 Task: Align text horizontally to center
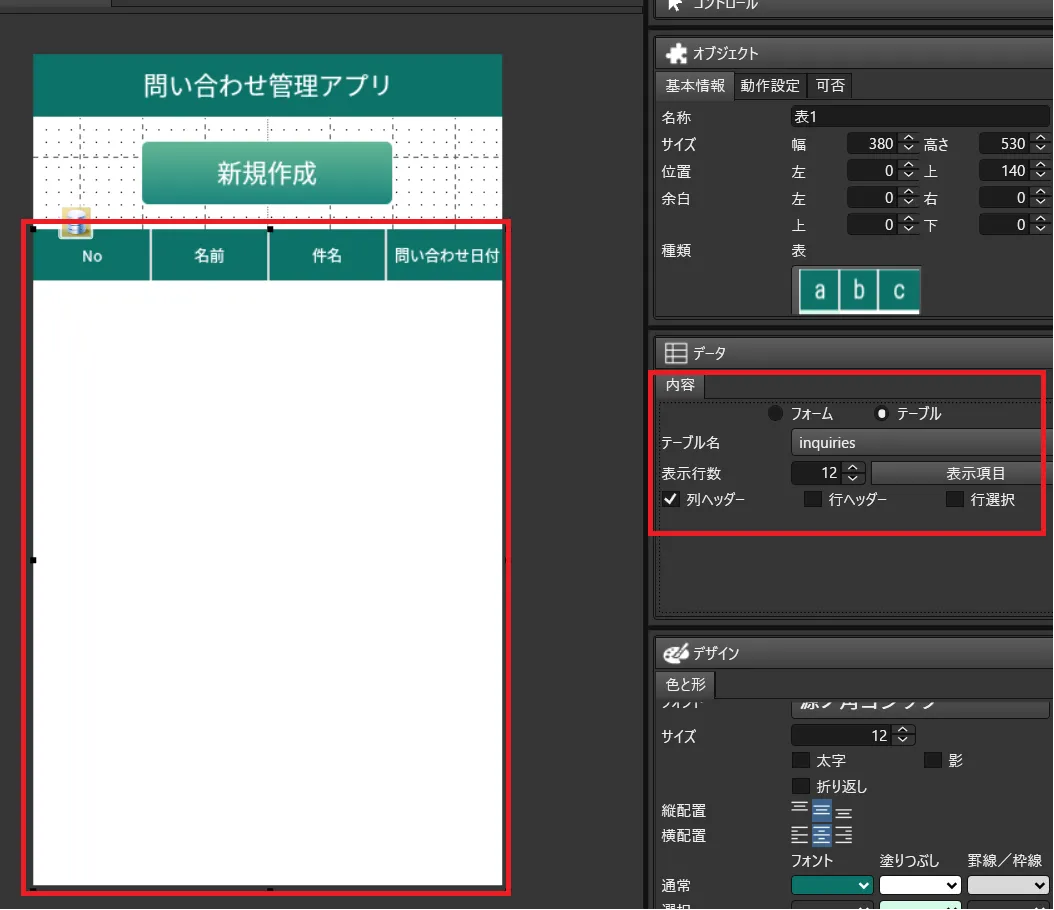(x=821, y=835)
